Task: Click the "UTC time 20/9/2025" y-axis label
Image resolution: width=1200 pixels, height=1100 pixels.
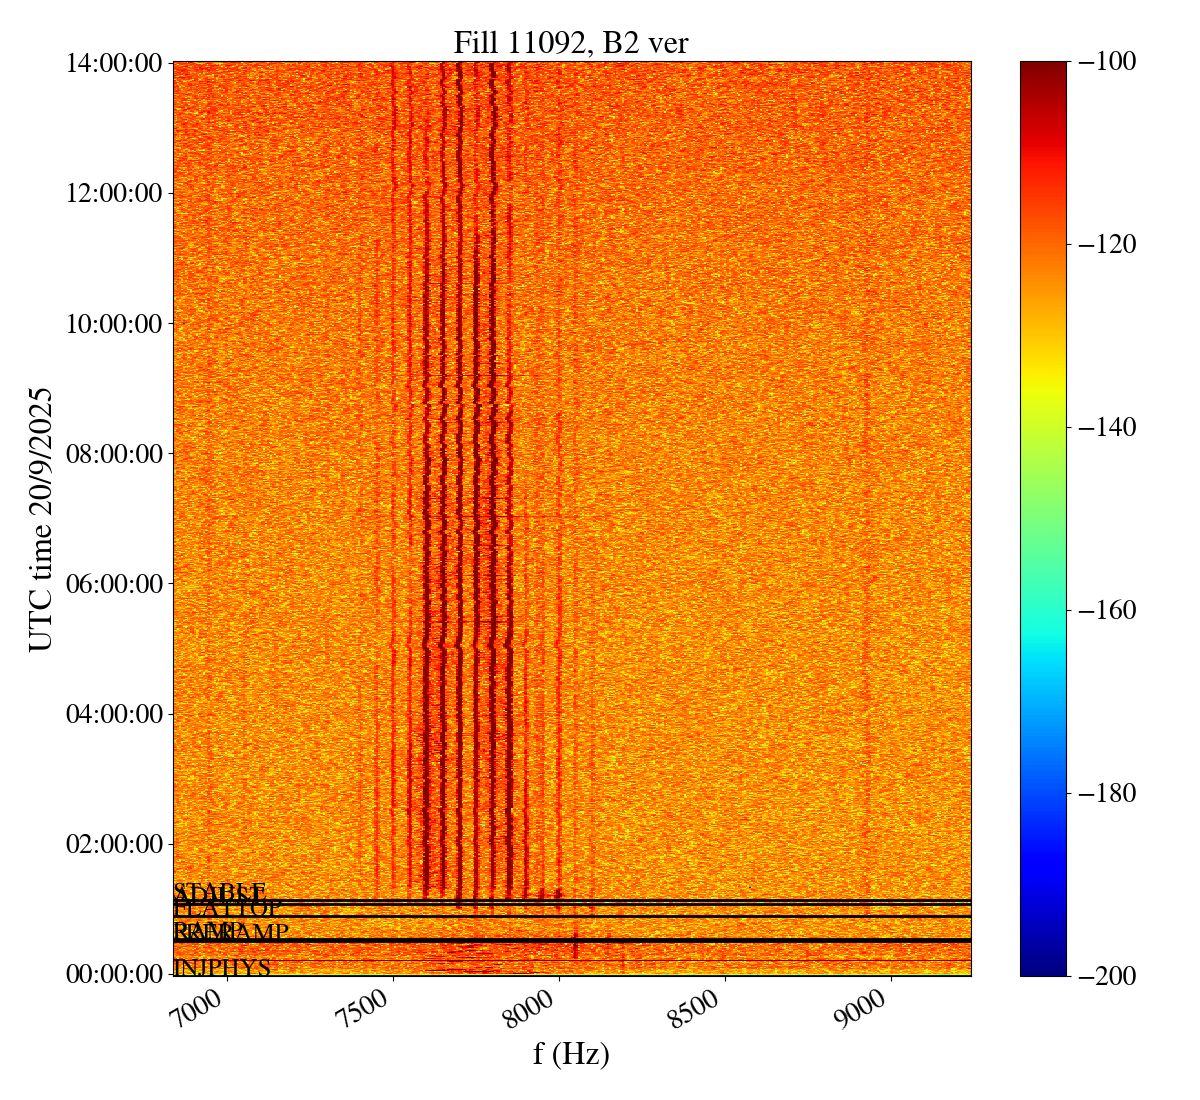Action: (x=41, y=518)
